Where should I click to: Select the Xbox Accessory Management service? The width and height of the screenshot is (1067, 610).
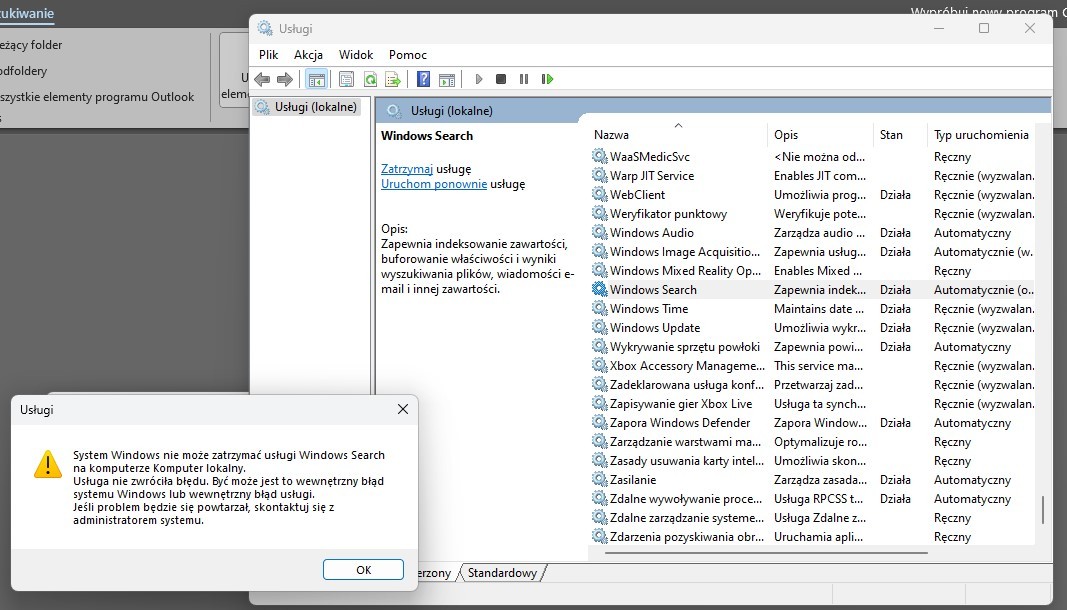tap(812, 366)
